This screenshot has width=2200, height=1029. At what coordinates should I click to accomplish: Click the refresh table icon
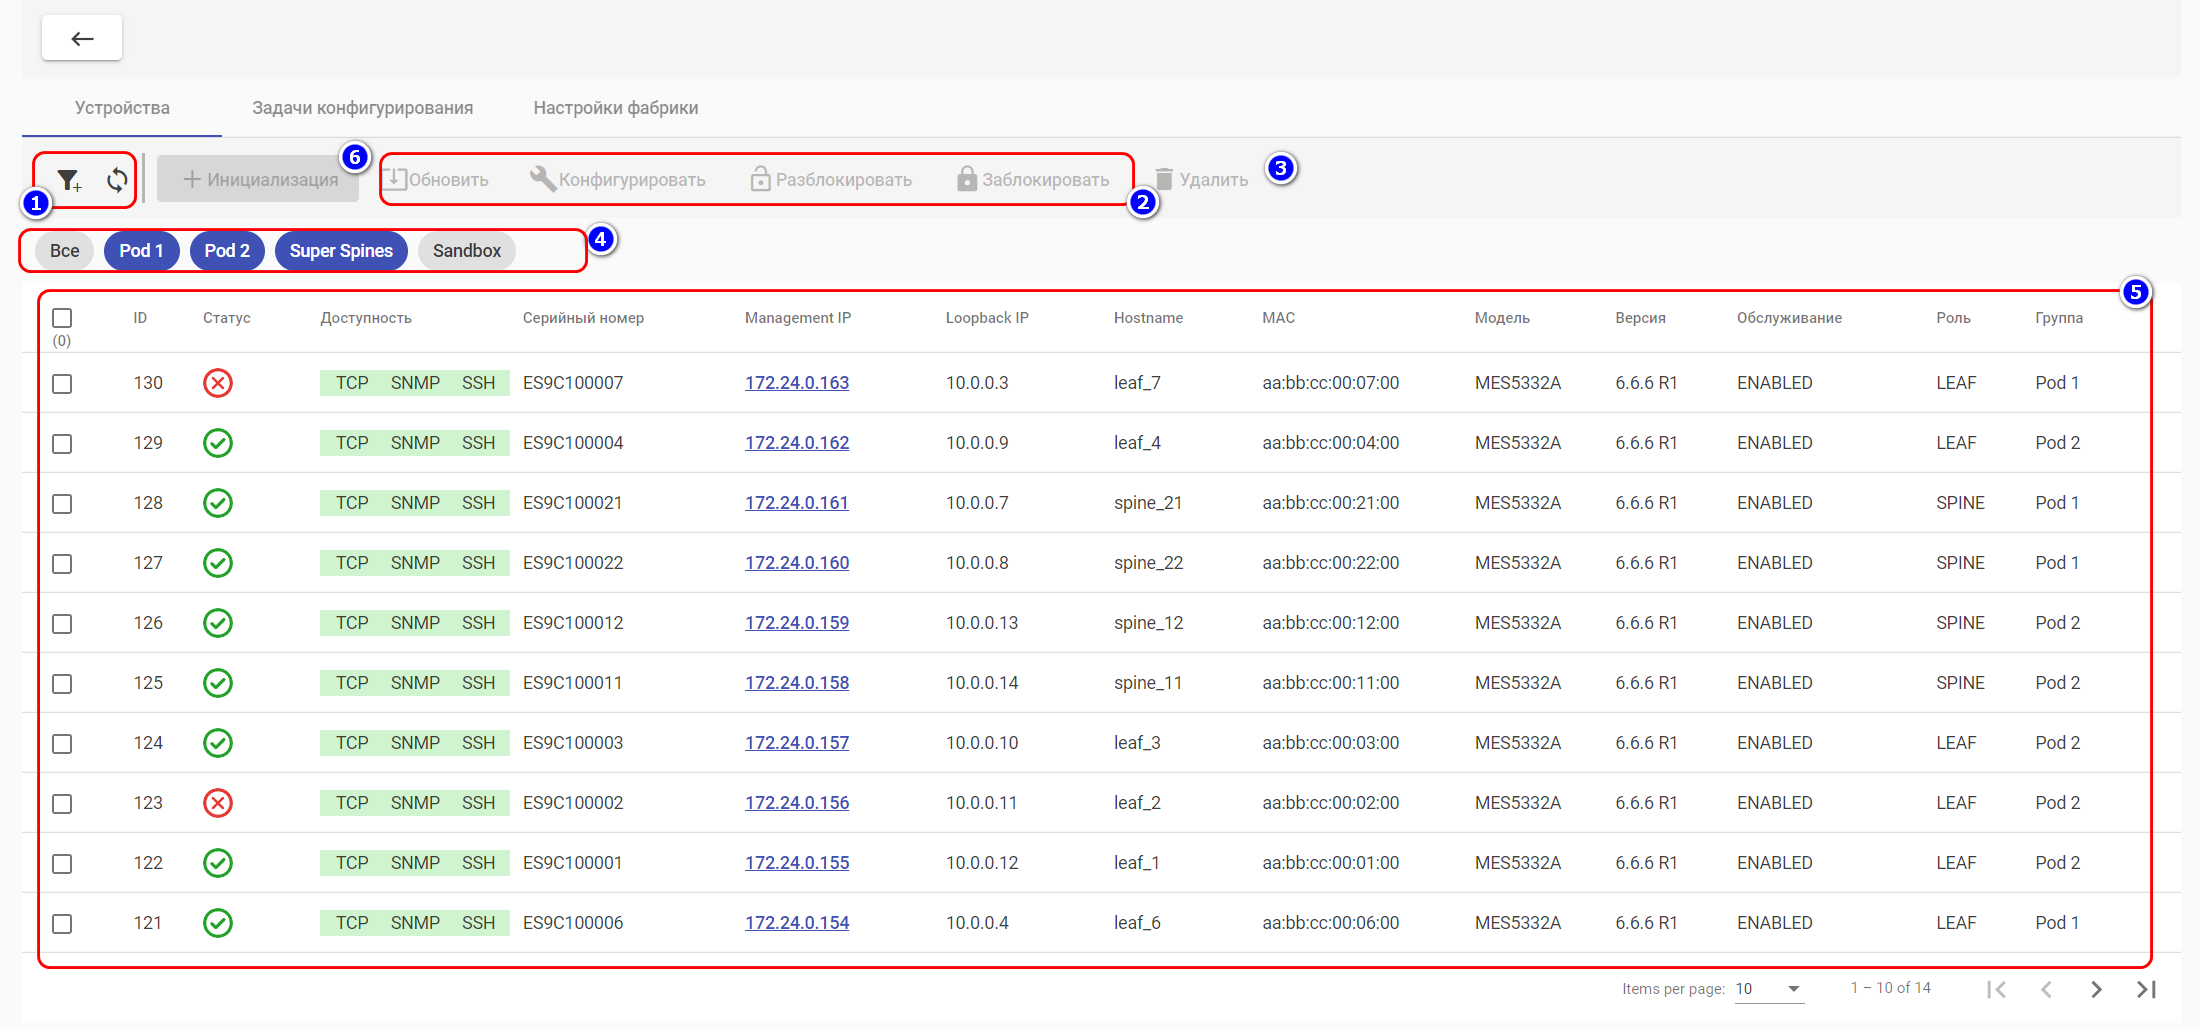[x=117, y=180]
